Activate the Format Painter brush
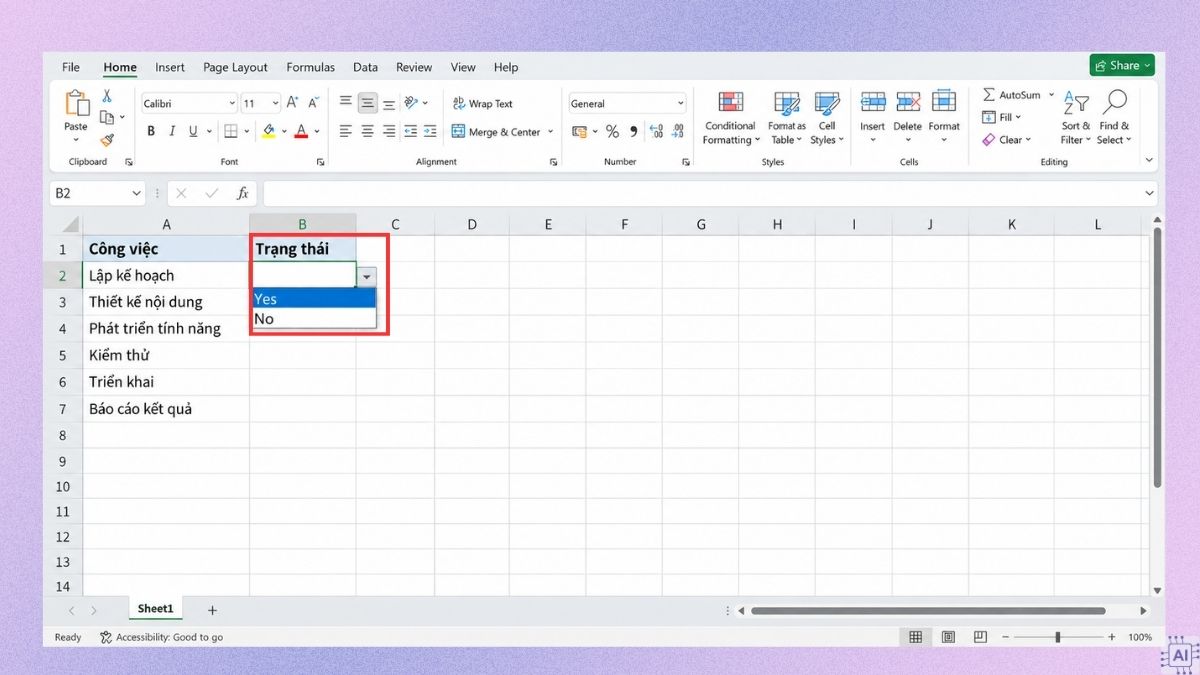 pos(107,141)
